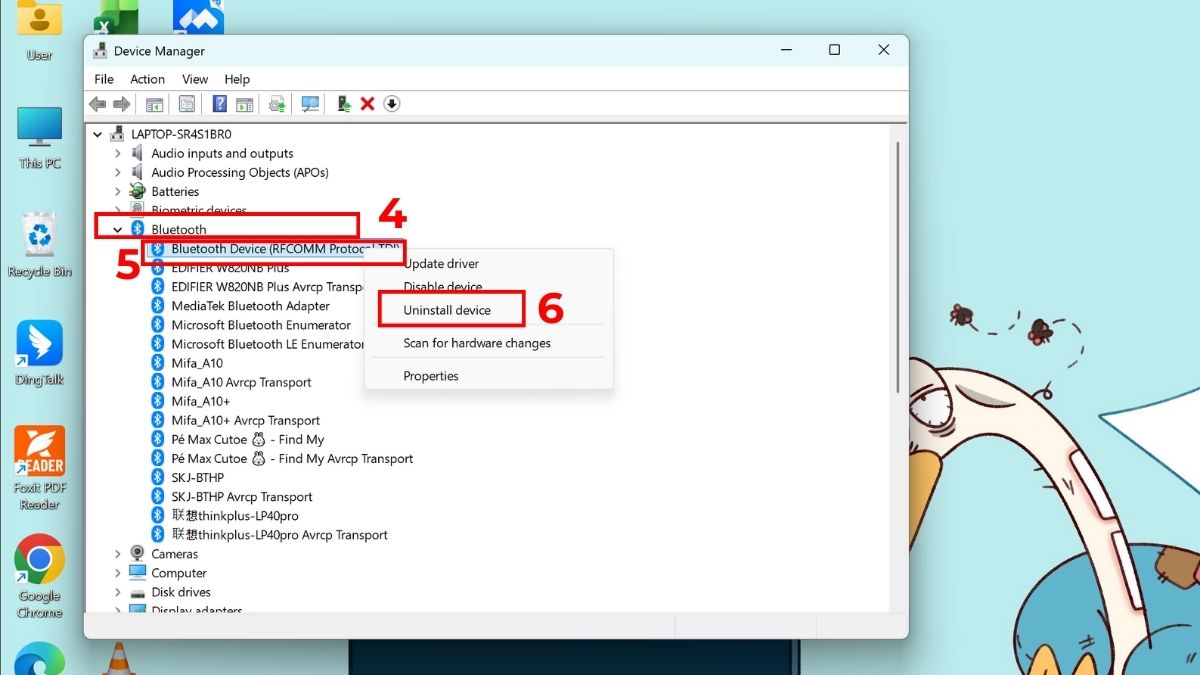
Task: Click the Bluetooth icon beside Mifa_A10+ Avrcp Transport
Action: tap(157, 420)
